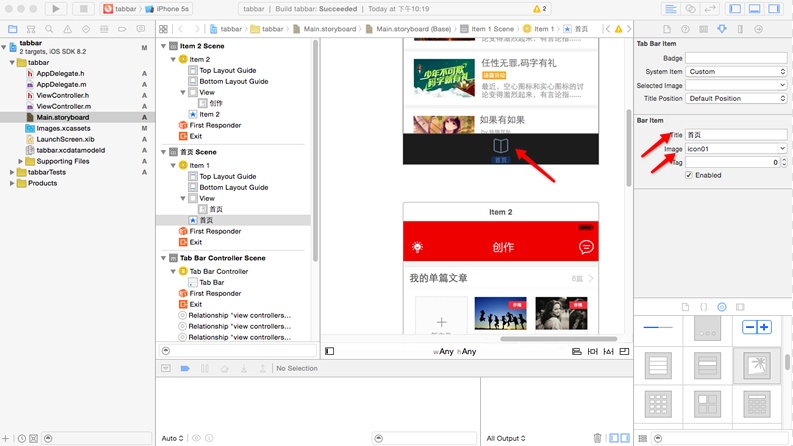Image resolution: width=793 pixels, height=446 pixels.
Task: Click trash icon to clear console
Action: pyautogui.click(x=597, y=438)
